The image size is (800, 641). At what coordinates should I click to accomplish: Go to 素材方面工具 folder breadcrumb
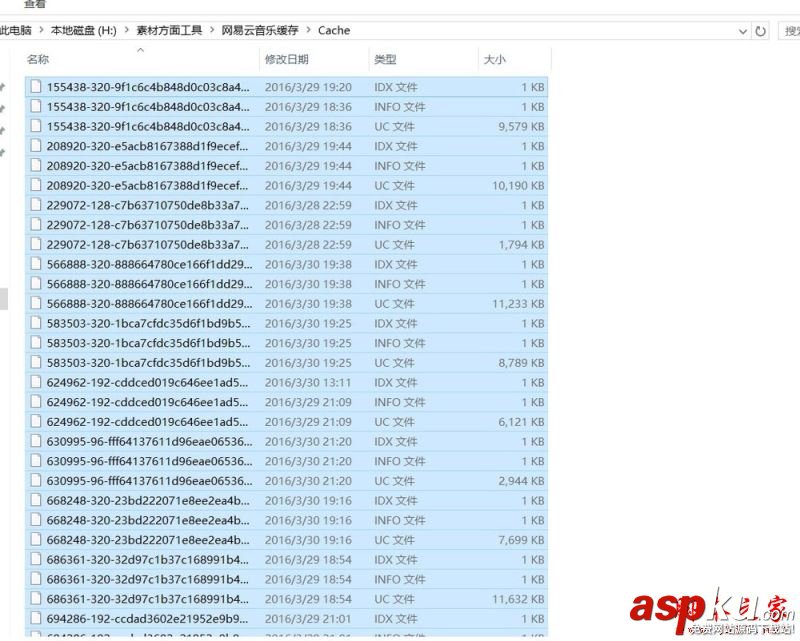(x=169, y=31)
